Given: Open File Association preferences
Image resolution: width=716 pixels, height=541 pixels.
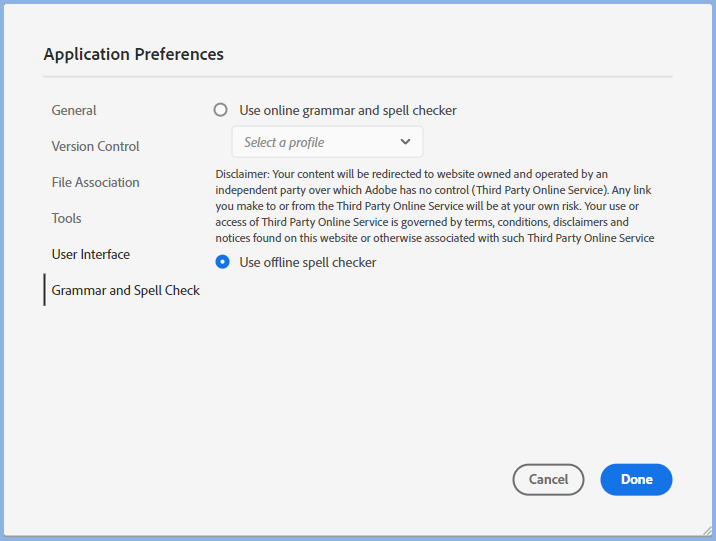Looking at the screenshot, I should [95, 182].
